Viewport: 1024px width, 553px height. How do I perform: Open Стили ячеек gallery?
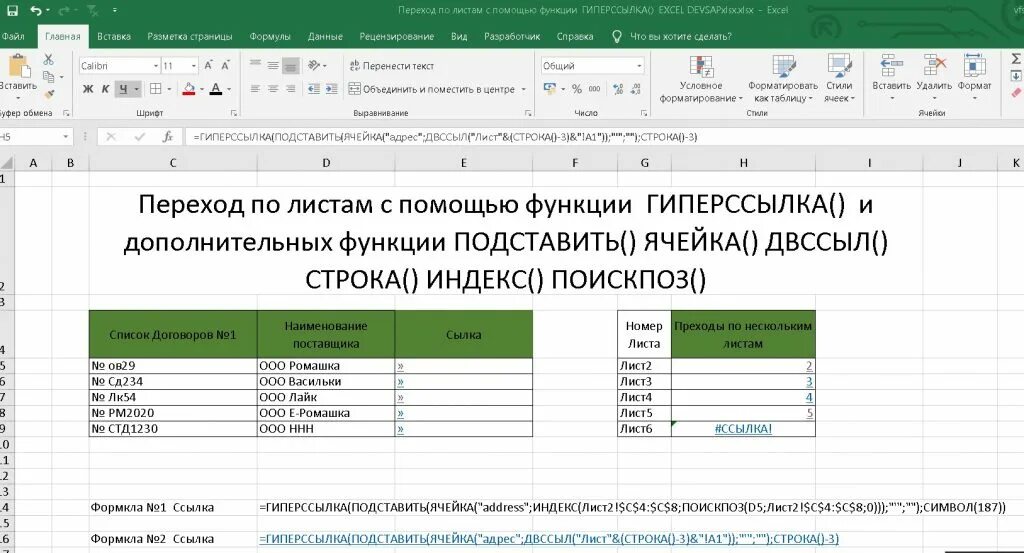(x=839, y=78)
